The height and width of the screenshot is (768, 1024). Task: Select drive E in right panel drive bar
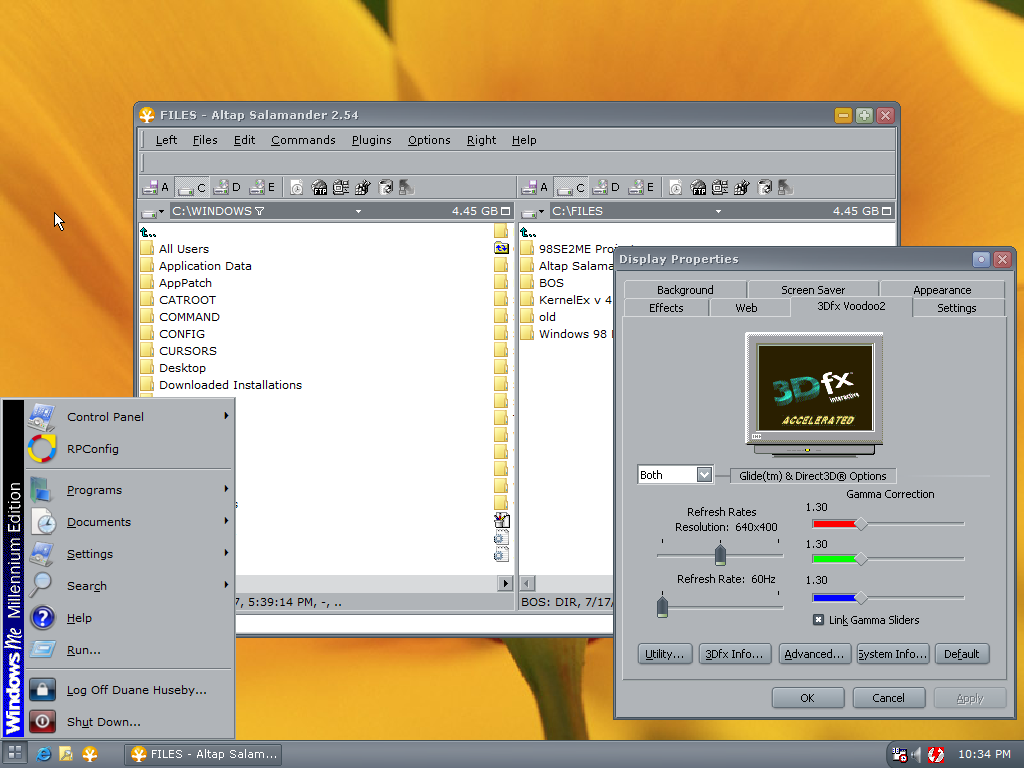point(641,188)
